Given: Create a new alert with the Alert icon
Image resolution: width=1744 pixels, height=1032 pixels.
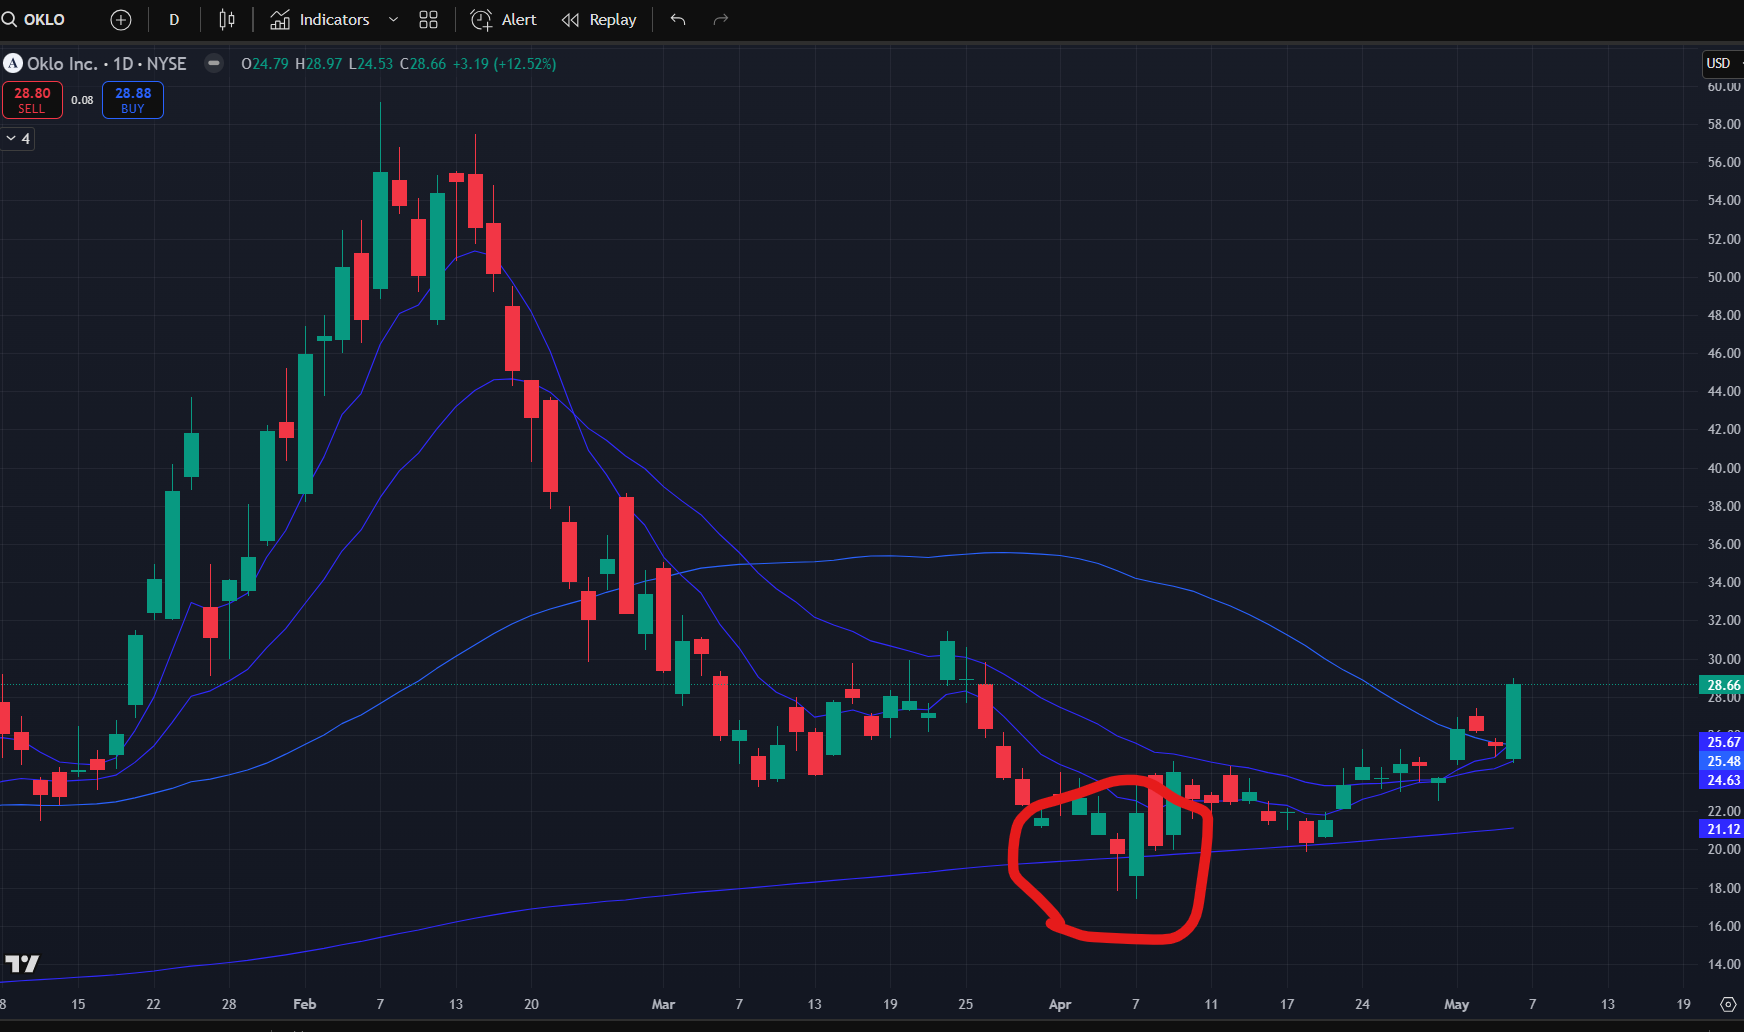Looking at the screenshot, I should [x=503, y=19].
